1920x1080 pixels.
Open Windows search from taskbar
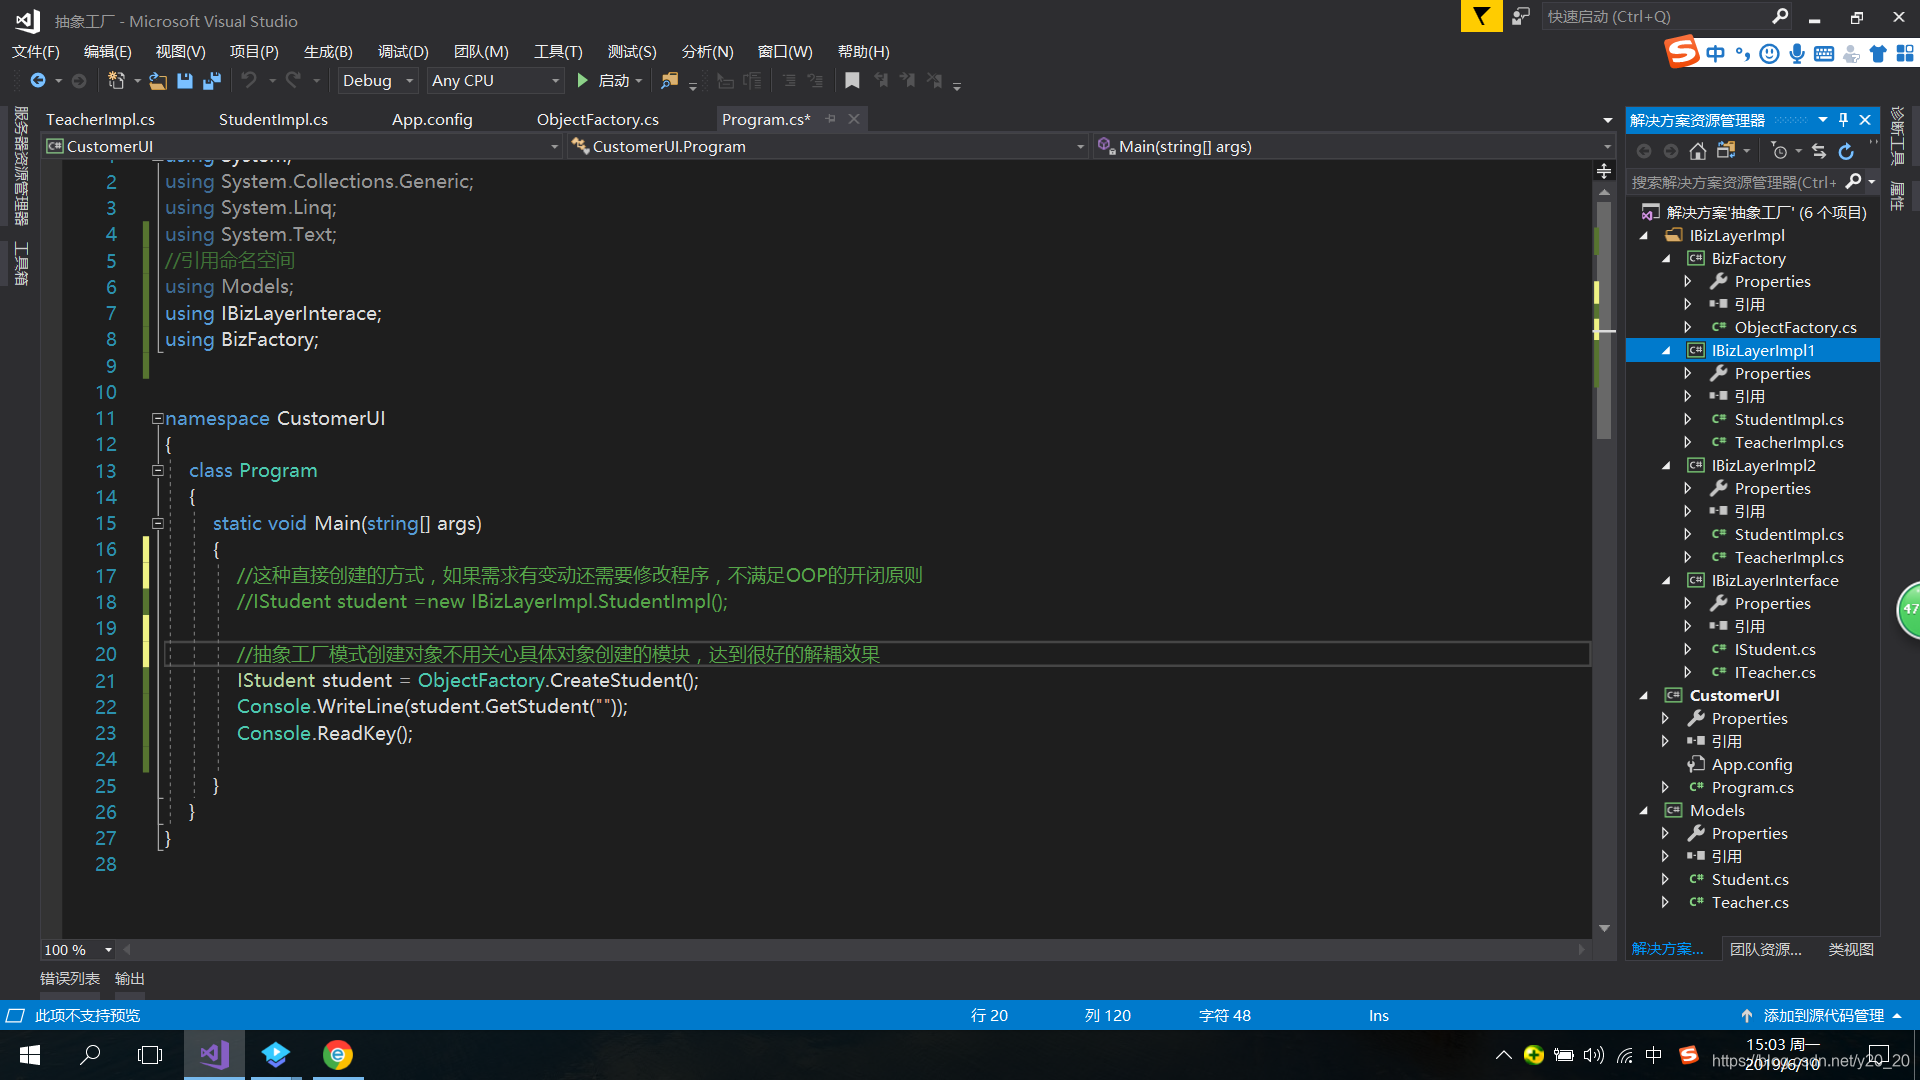click(90, 1055)
